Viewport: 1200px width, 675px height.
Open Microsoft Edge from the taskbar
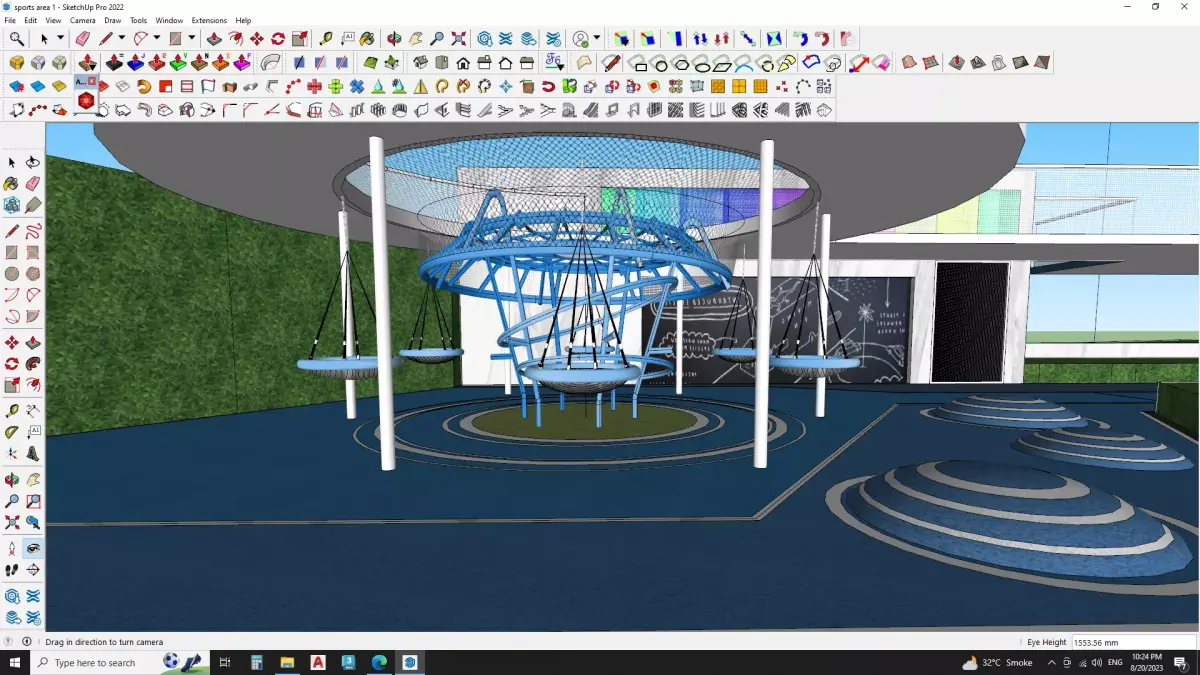[x=379, y=662]
